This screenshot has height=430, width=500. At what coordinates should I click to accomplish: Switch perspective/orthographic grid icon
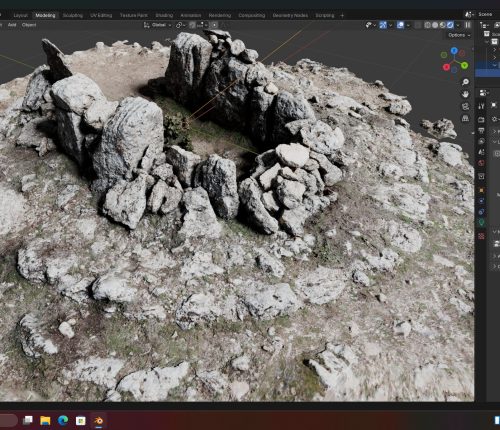(x=465, y=118)
